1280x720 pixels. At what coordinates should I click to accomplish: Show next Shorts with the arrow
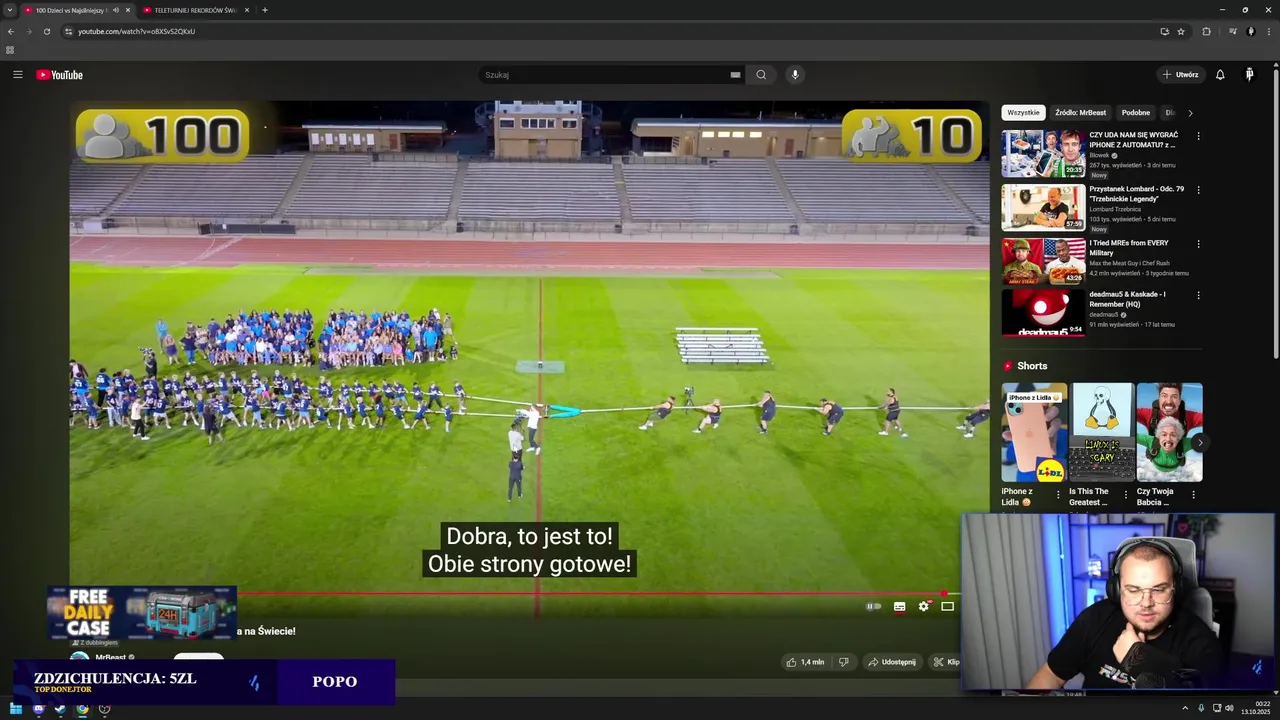(1199, 442)
